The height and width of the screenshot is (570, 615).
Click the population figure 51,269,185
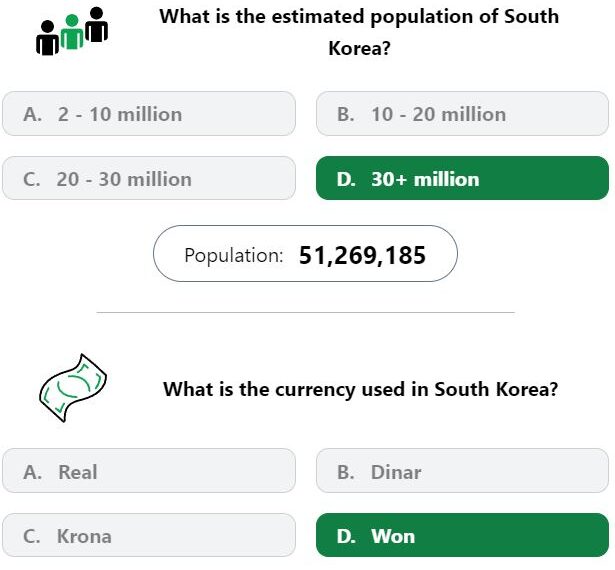click(x=362, y=255)
